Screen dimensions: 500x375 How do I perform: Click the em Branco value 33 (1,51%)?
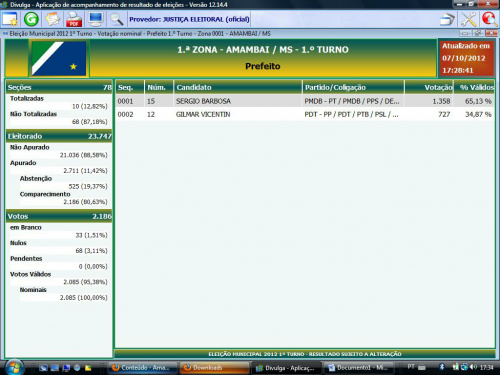(91, 235)
